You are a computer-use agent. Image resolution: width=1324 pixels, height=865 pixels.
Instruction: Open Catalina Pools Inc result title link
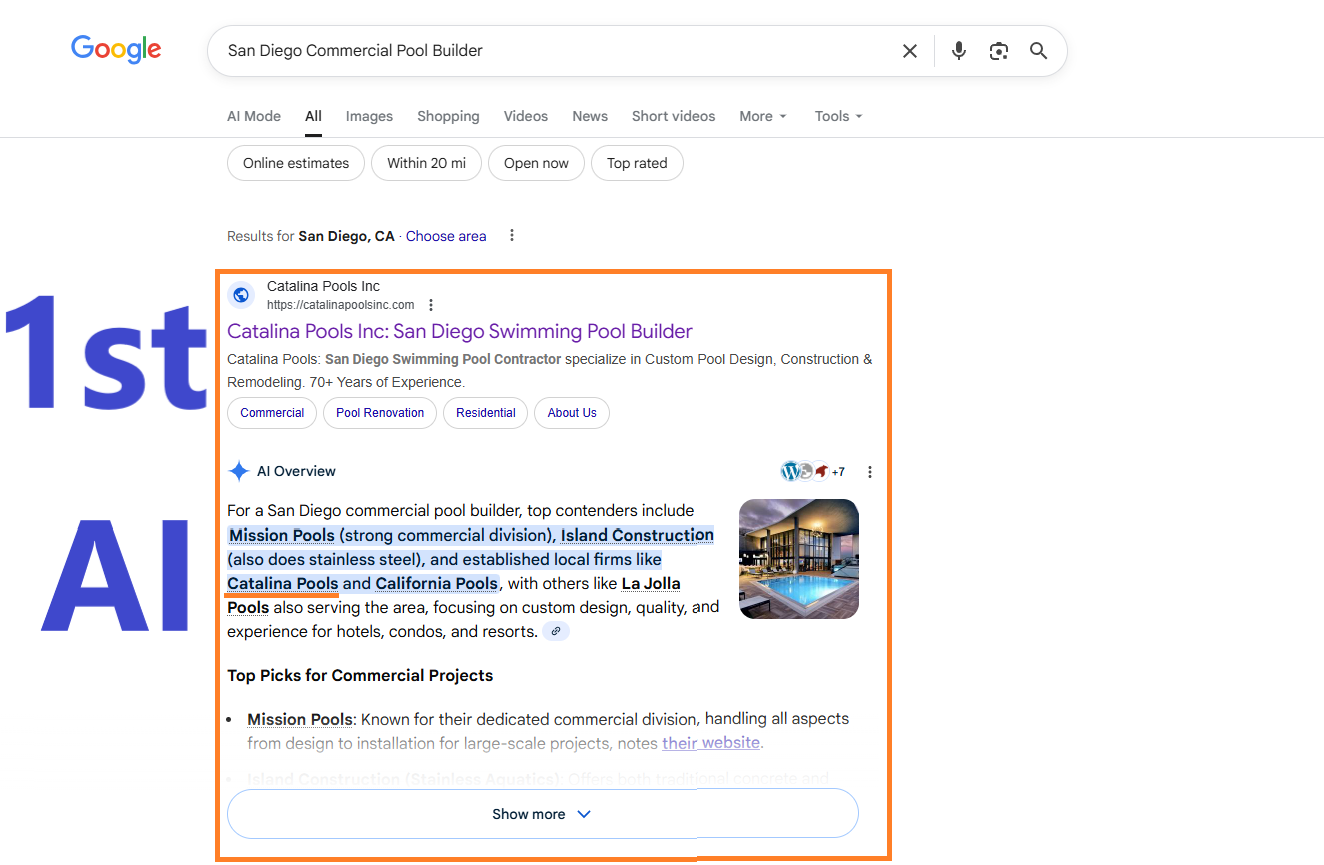(459, 332)
